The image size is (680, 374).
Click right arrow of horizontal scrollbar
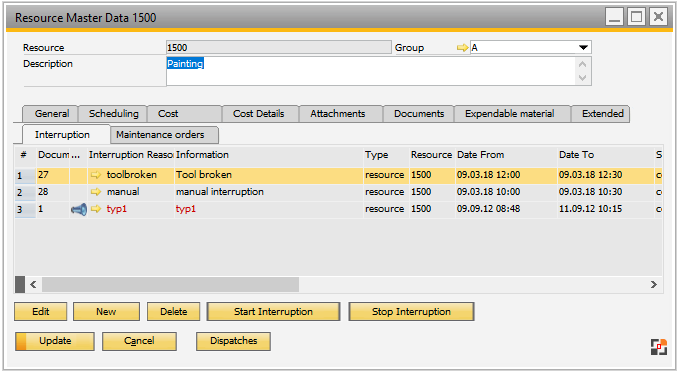click(x=654, y=285)
